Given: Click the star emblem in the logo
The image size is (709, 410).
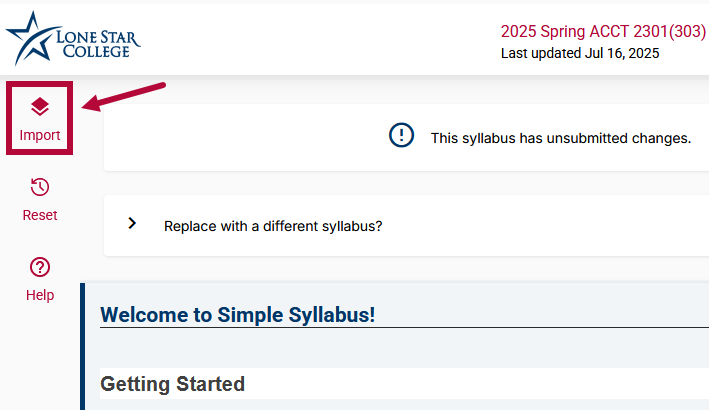Looking at the screenshot, I should pyautogui.click(x=26, y=38).
